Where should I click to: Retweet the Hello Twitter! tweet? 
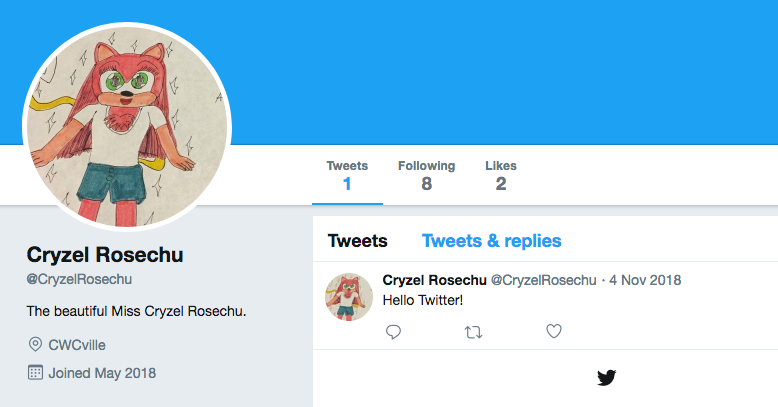tap(473, 332)
